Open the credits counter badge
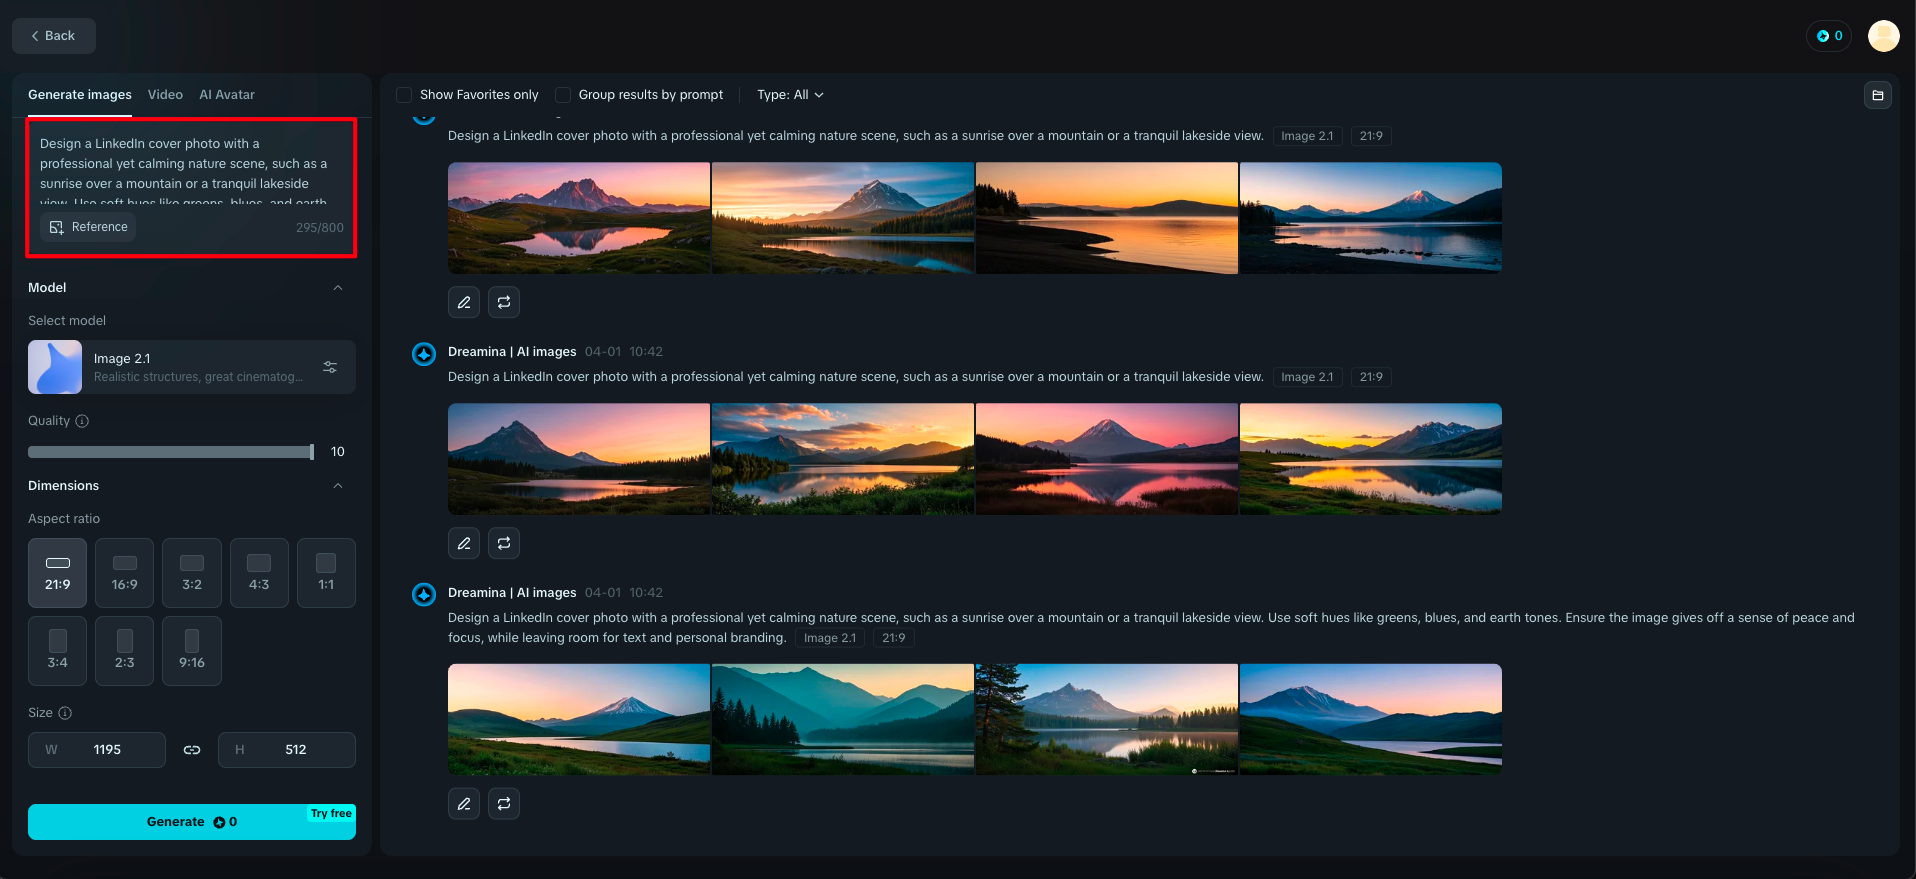Image resolution: width=1916 pixels, height=879 pixels. click(1829, 36)
